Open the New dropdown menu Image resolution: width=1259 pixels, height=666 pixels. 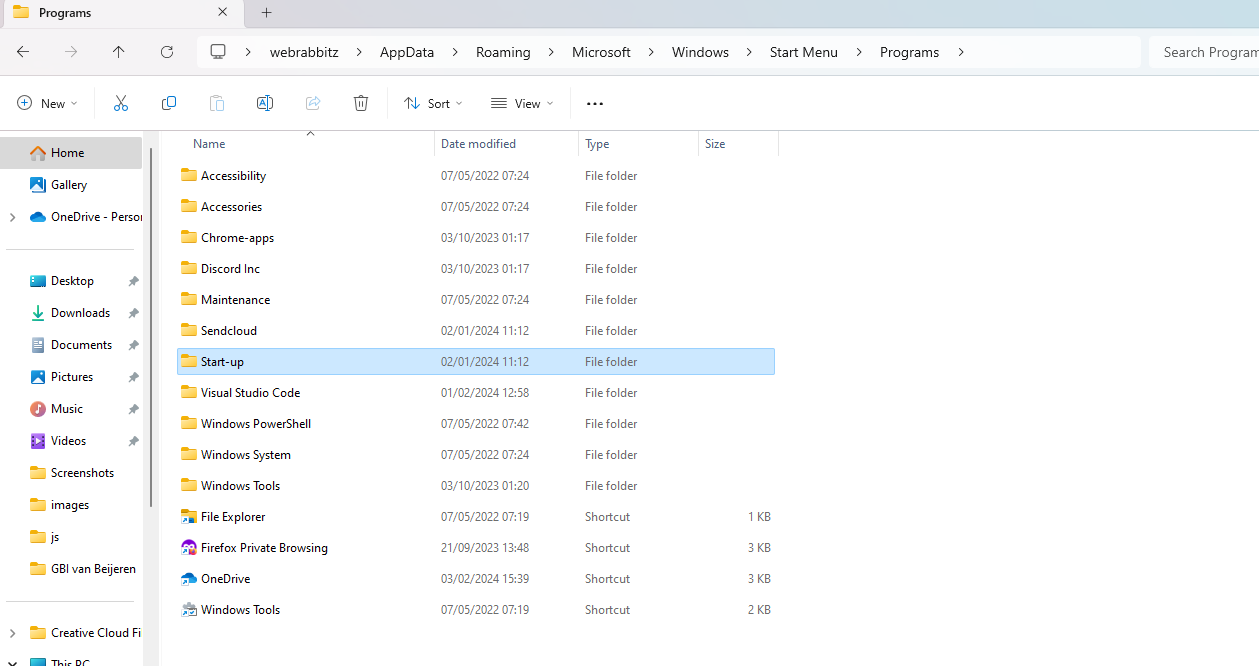pyautogui.click(x=46, y=103)
